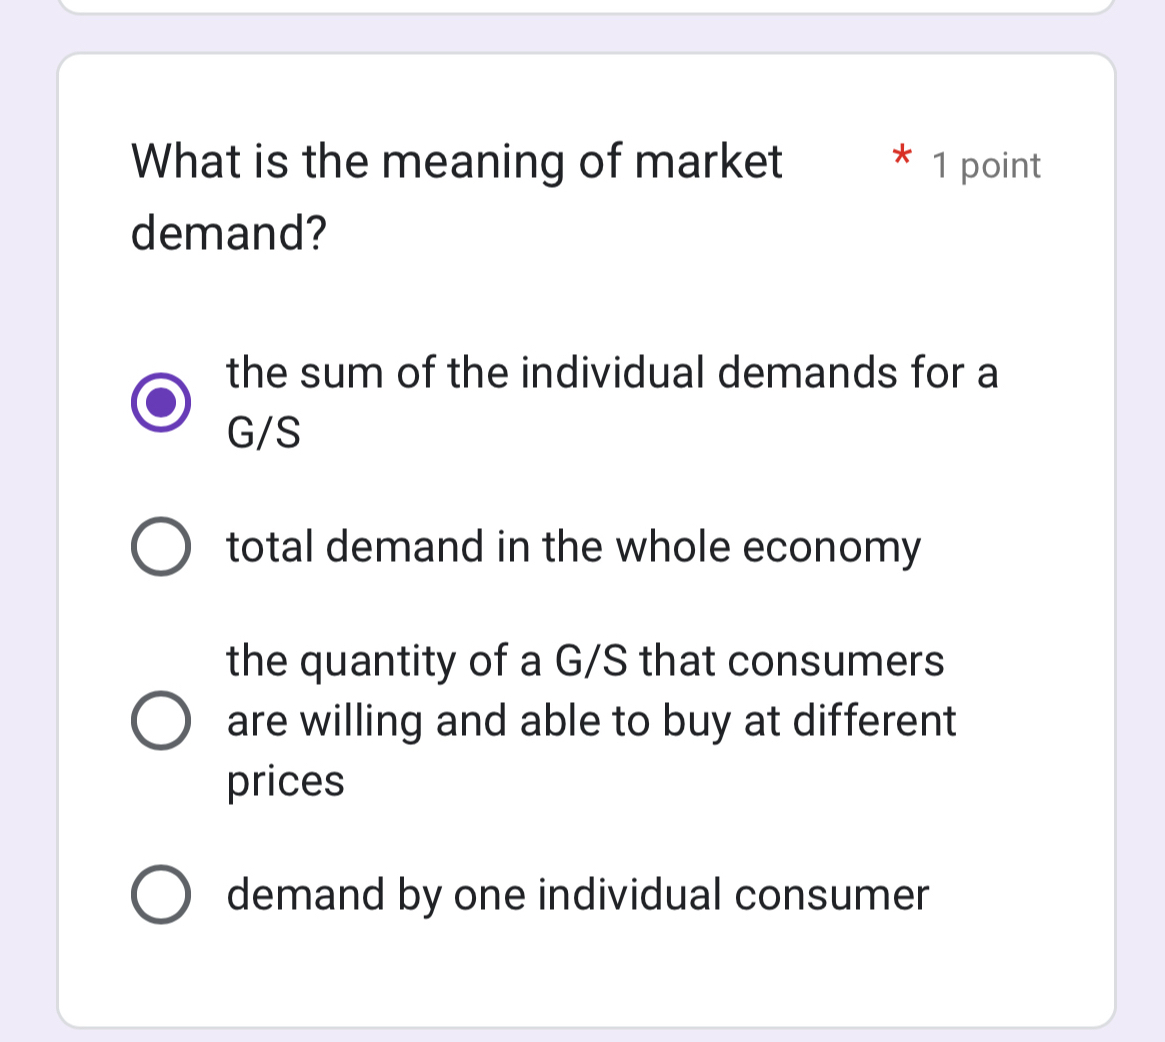This screenshot has width=1165, height=1042.
Task: Click the option text "demand by one individual consumer"
Action: [577, 895]
